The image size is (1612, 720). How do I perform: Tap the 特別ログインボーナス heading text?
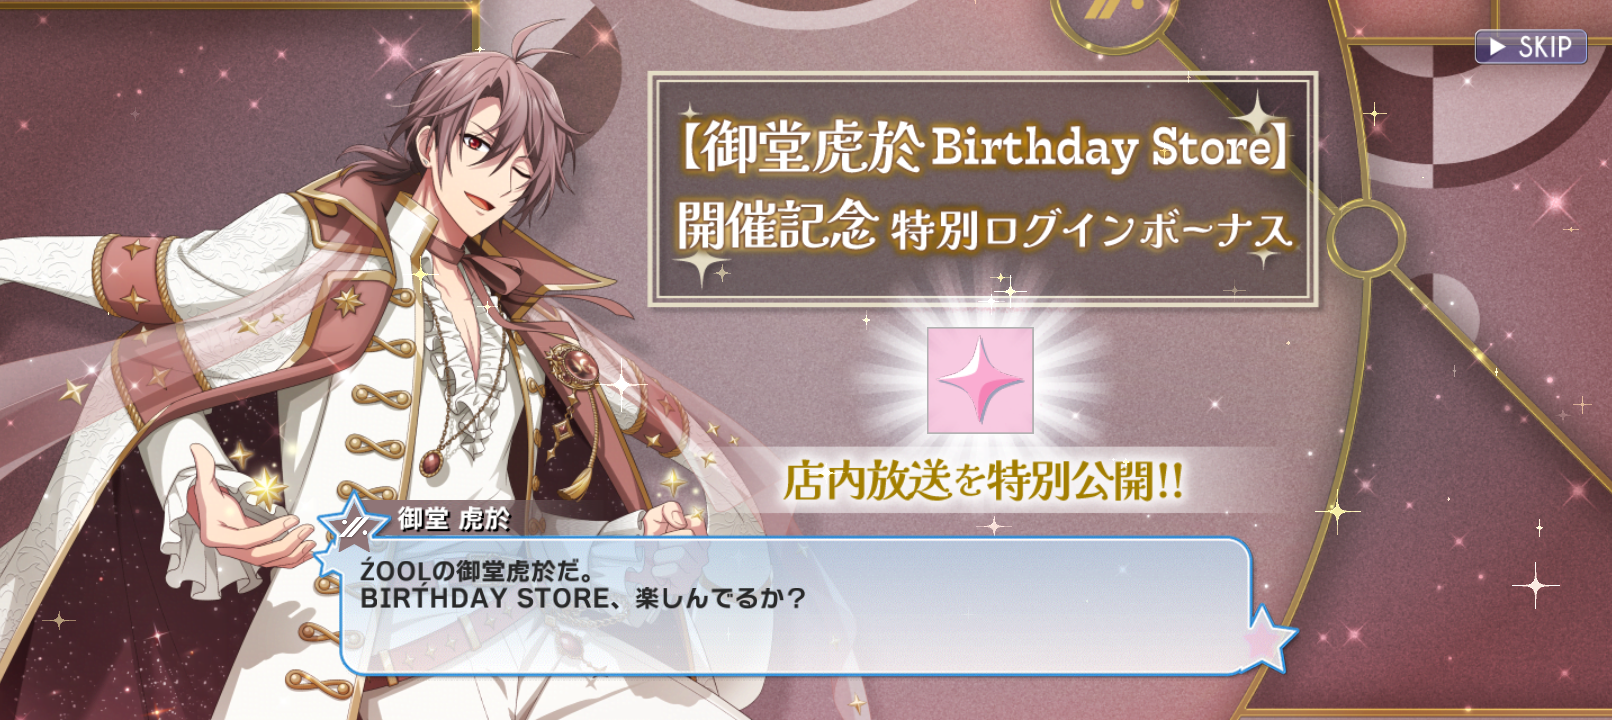tap(1092, 231)
